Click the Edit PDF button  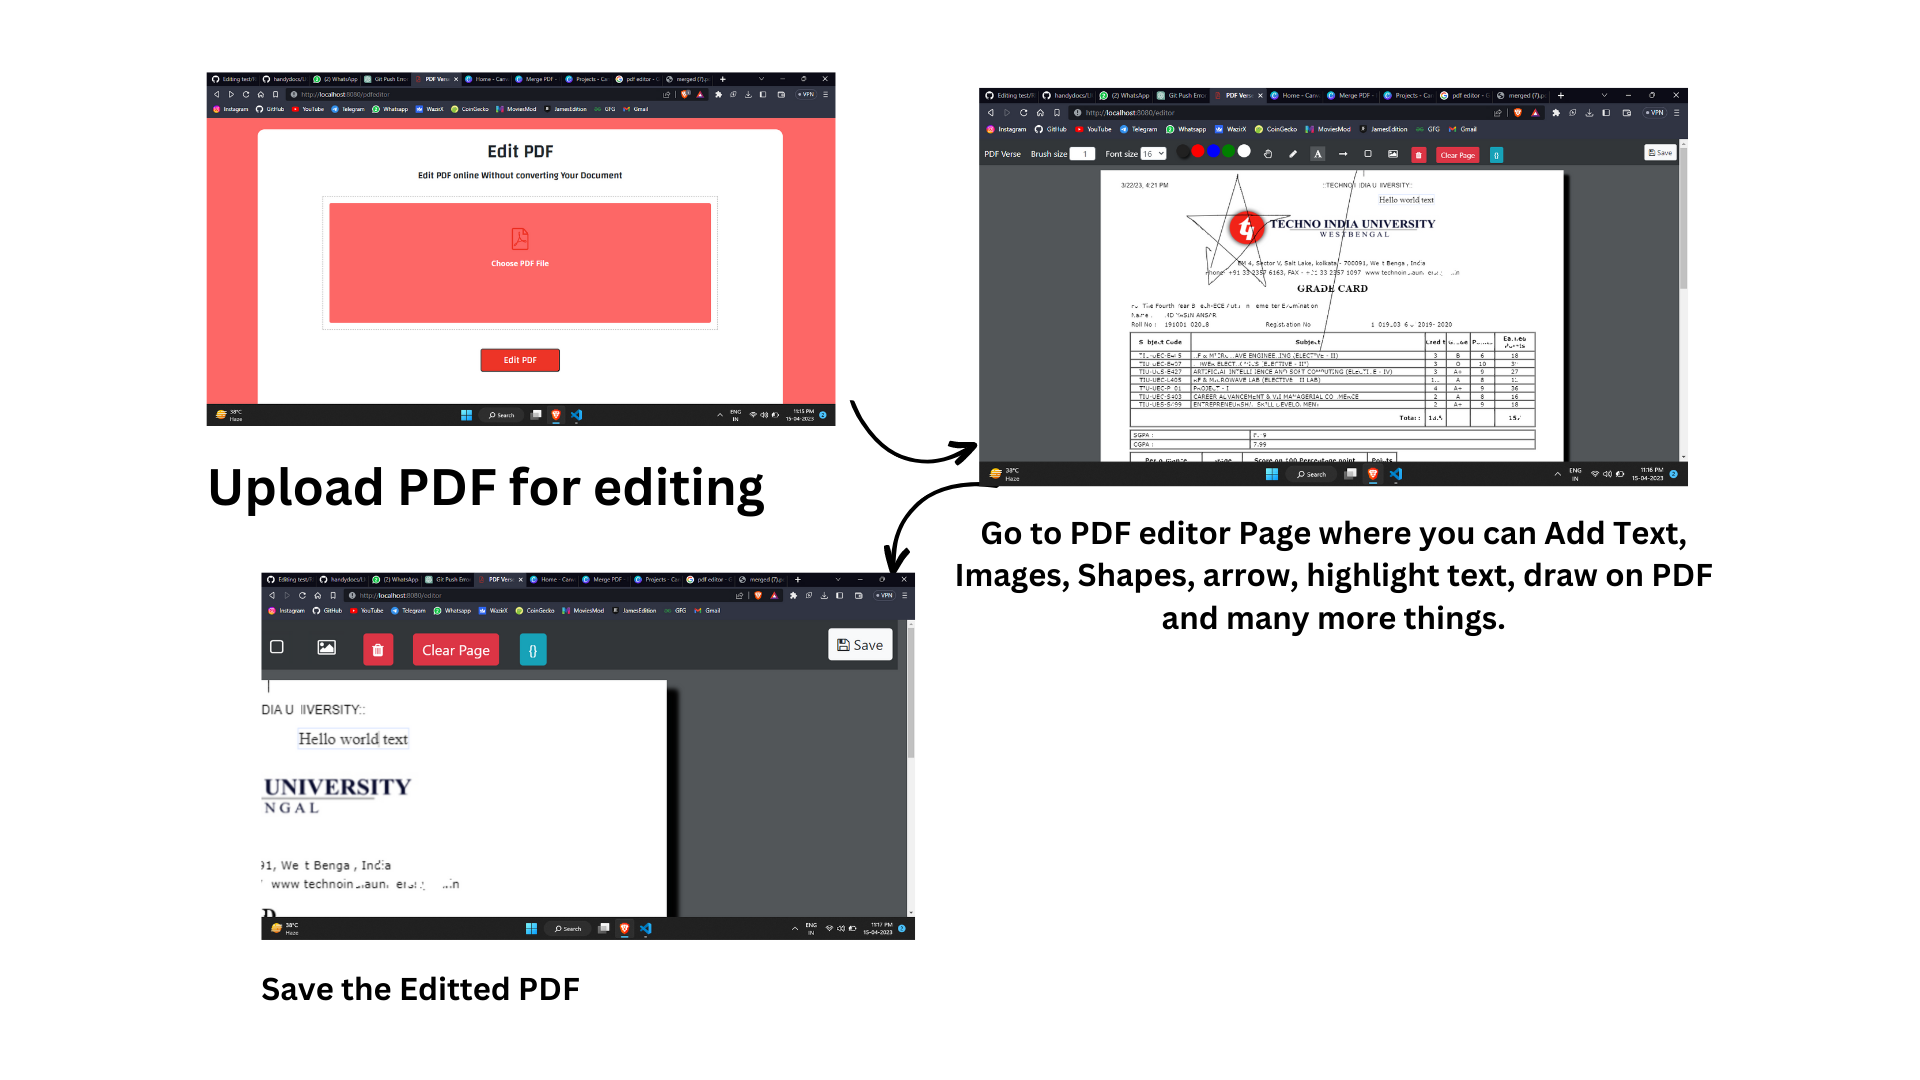521,360
